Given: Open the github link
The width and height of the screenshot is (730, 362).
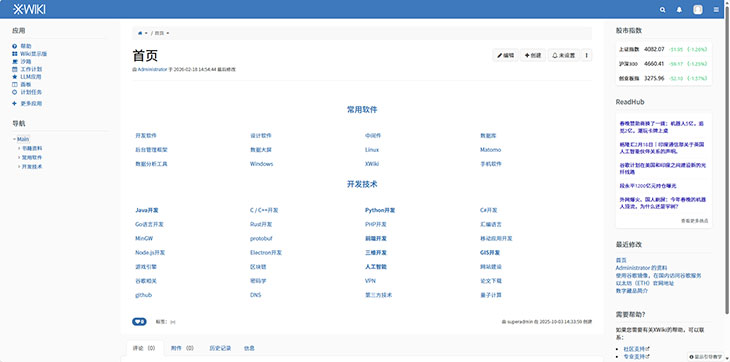Looking at the screenshot, I should pos(143,295).
